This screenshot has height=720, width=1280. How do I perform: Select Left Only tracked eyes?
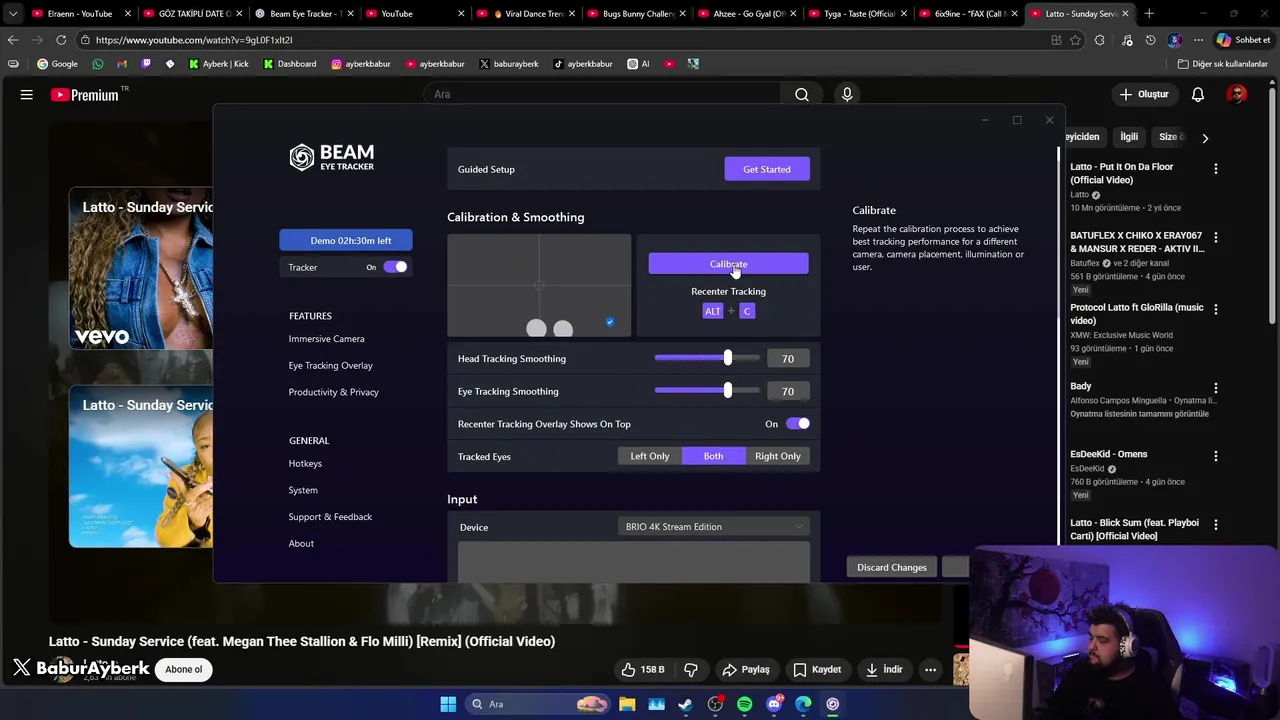click(x=650, y=456)
